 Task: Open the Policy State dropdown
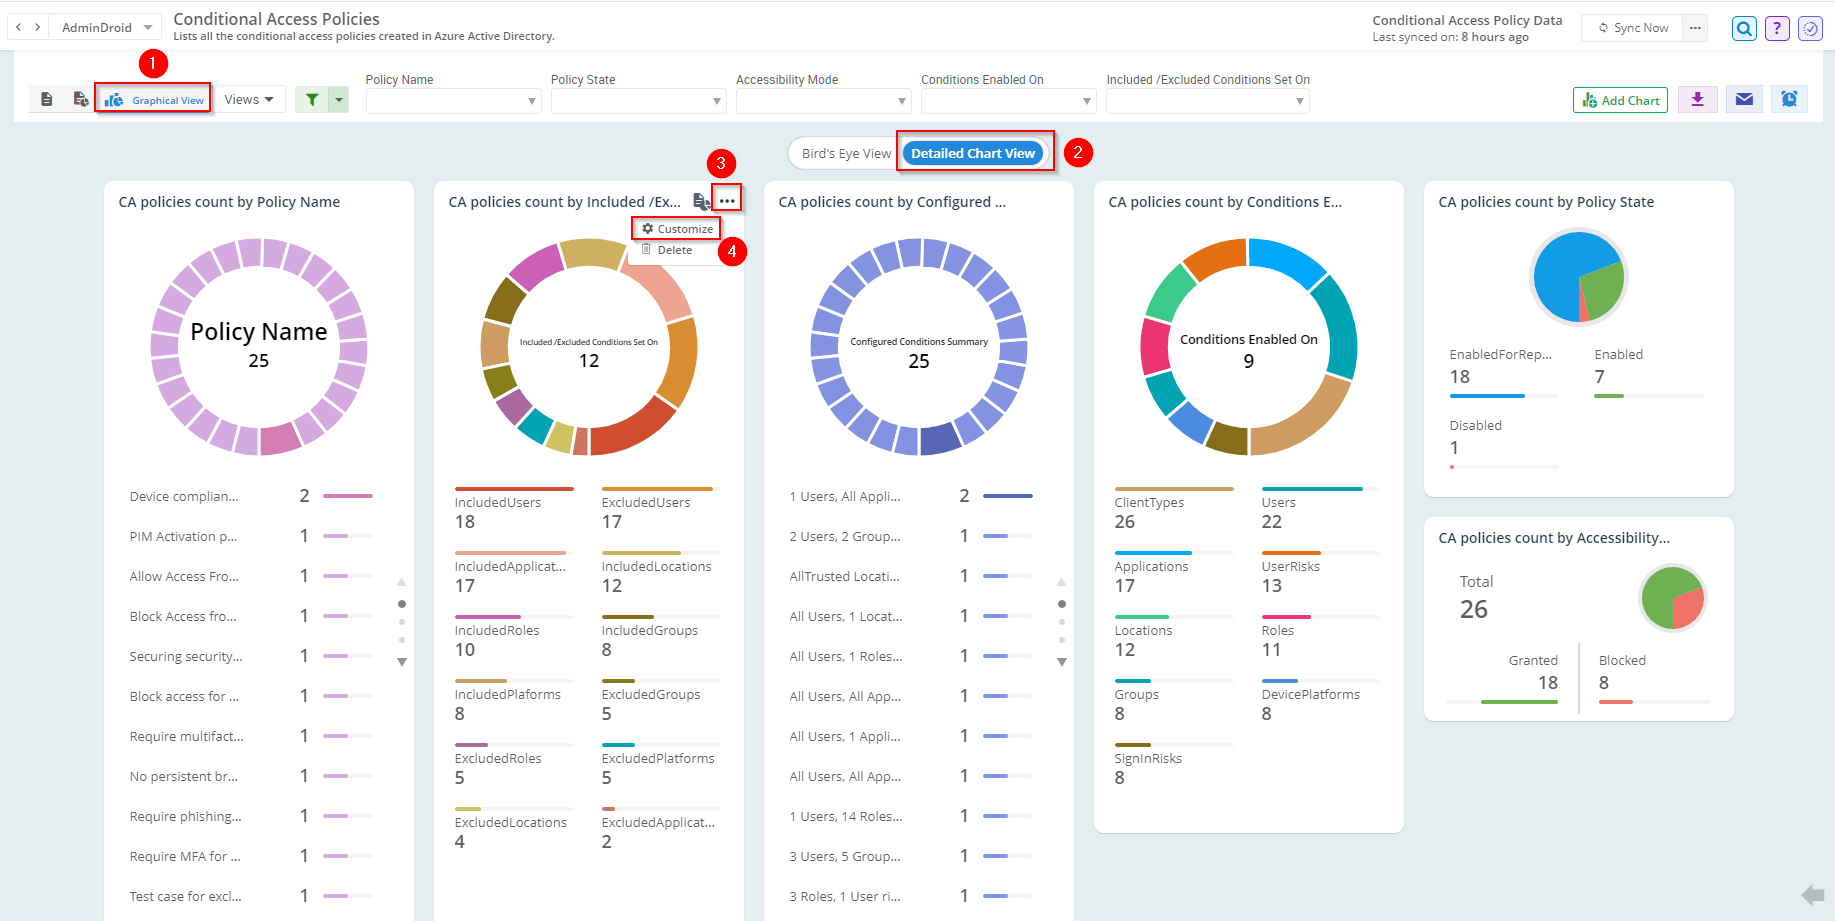pos(638,100)
